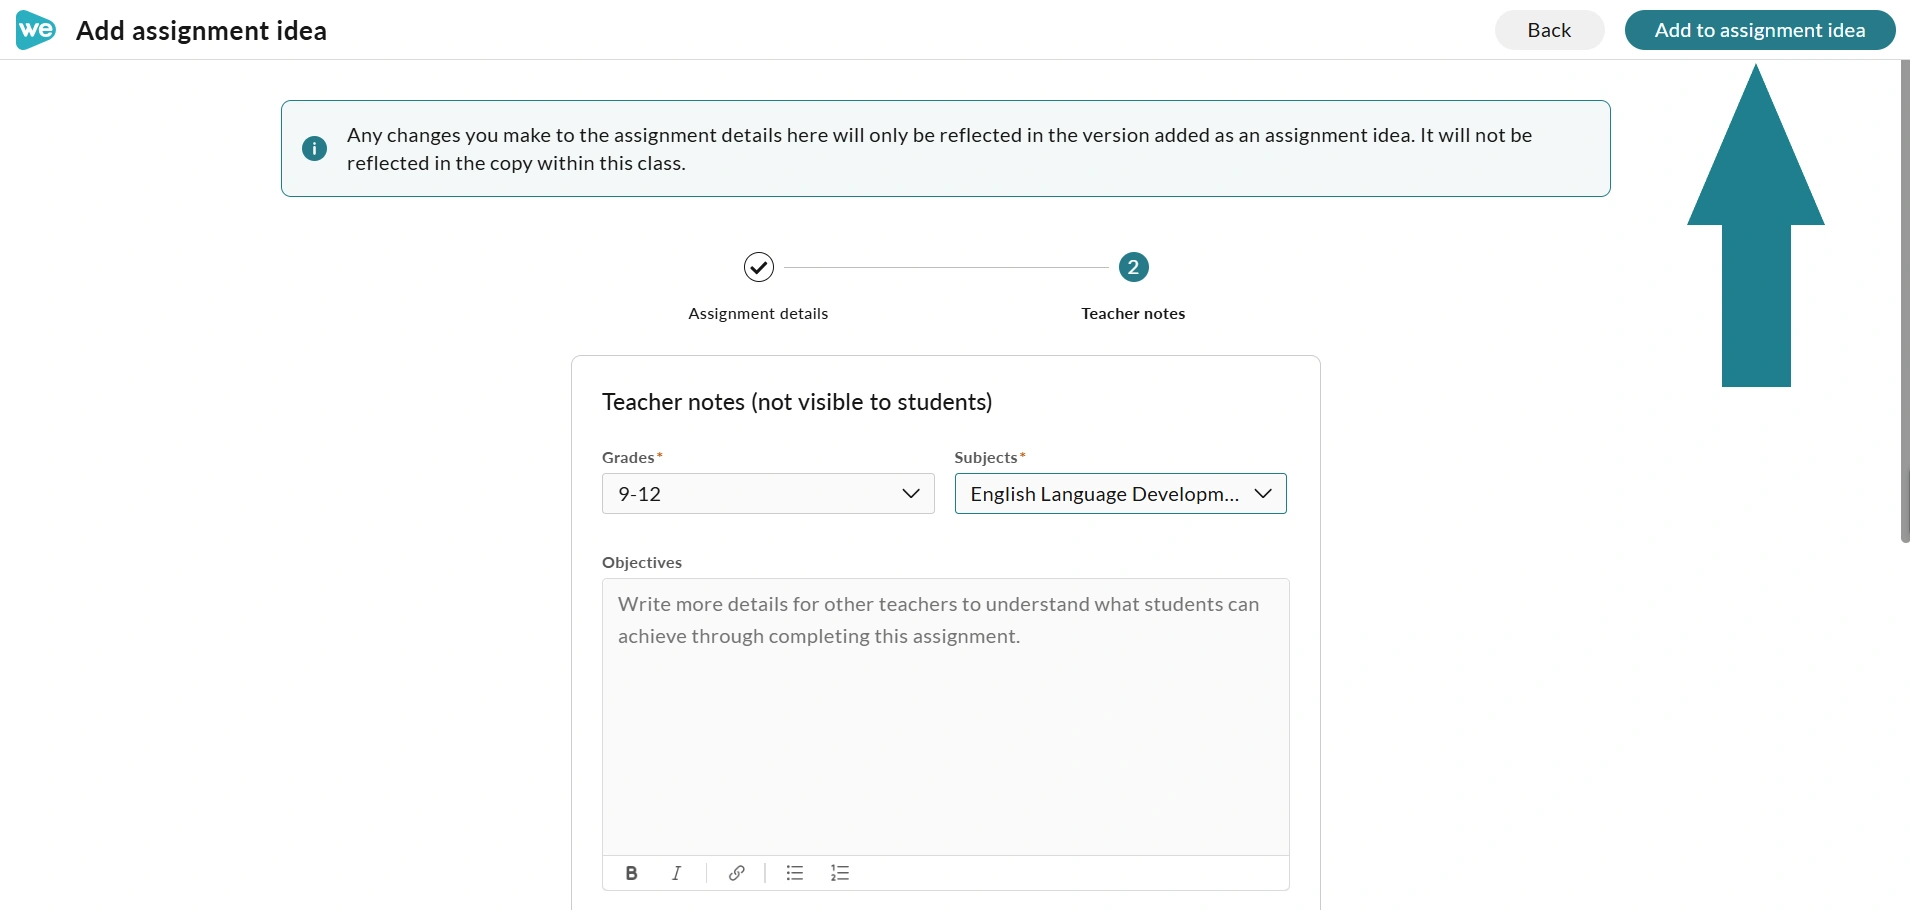The image size is (1910, 910).
Task: Click the 'Add assignment idea' page title
Action: click(x=202, y=31)
